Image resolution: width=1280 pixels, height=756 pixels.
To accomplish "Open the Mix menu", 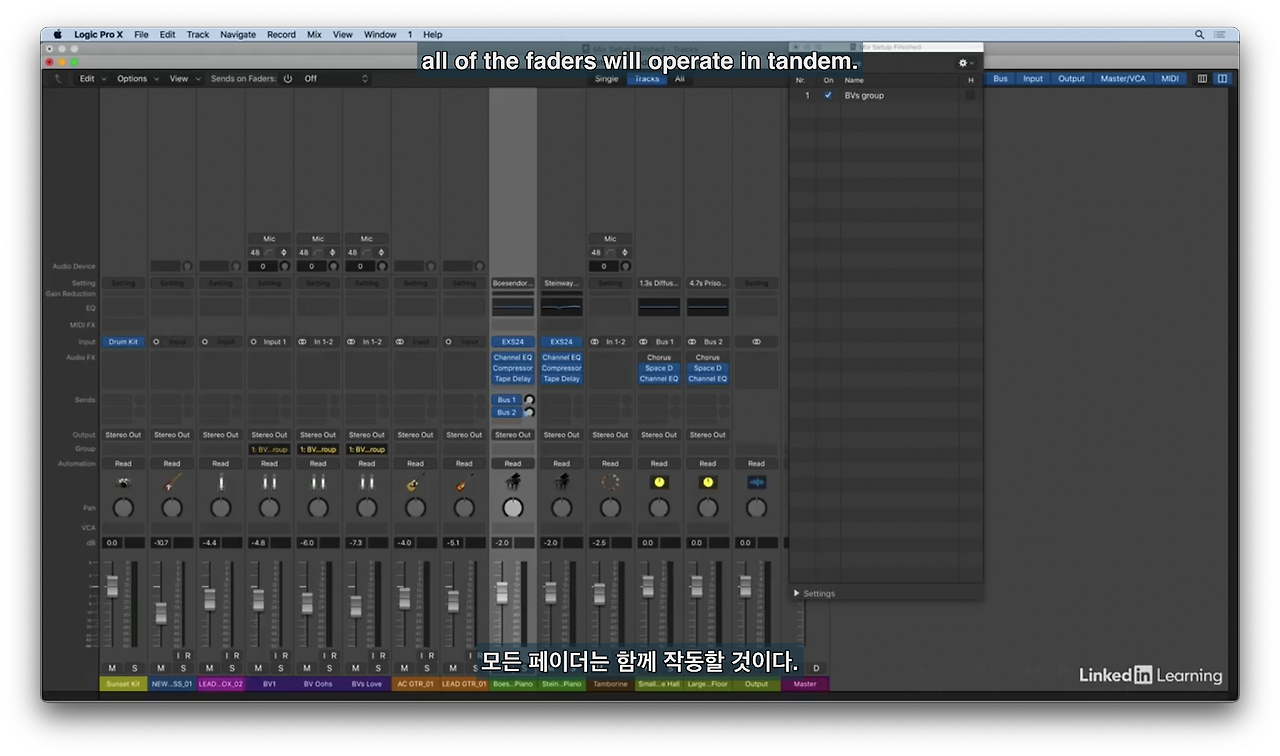I will pyautogui.click(x=314, y=34).
